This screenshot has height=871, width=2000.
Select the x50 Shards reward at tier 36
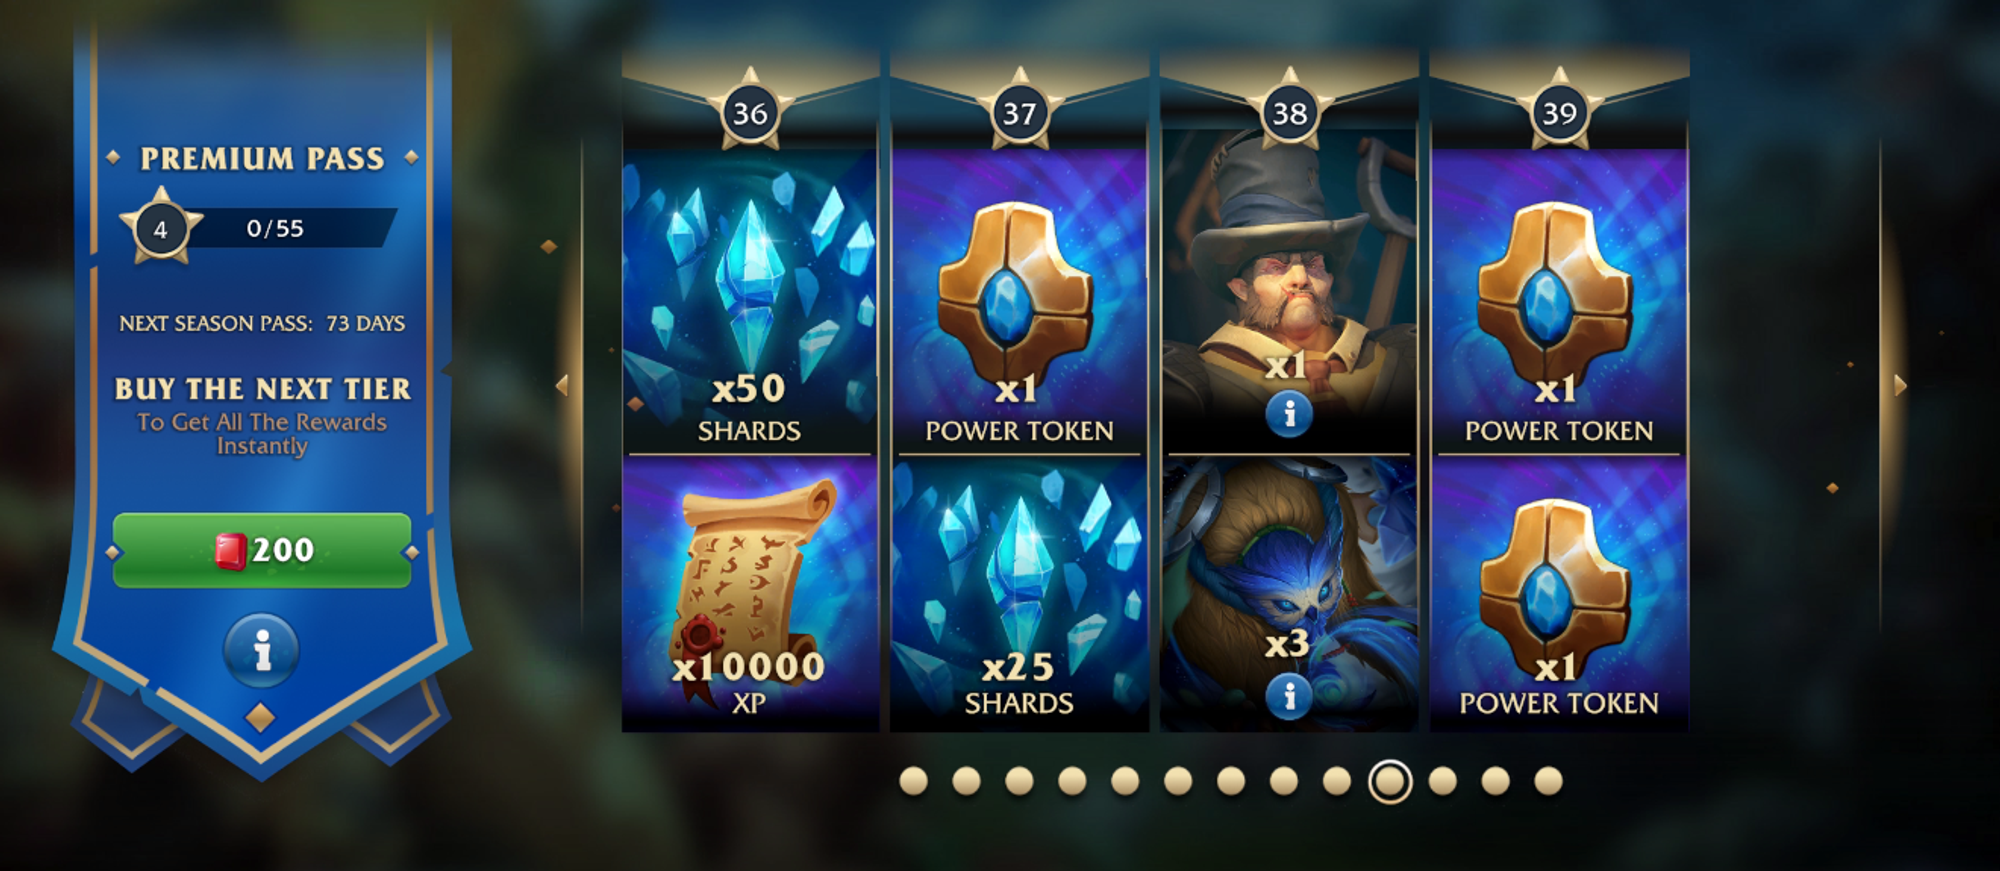(x=749, y=302)
